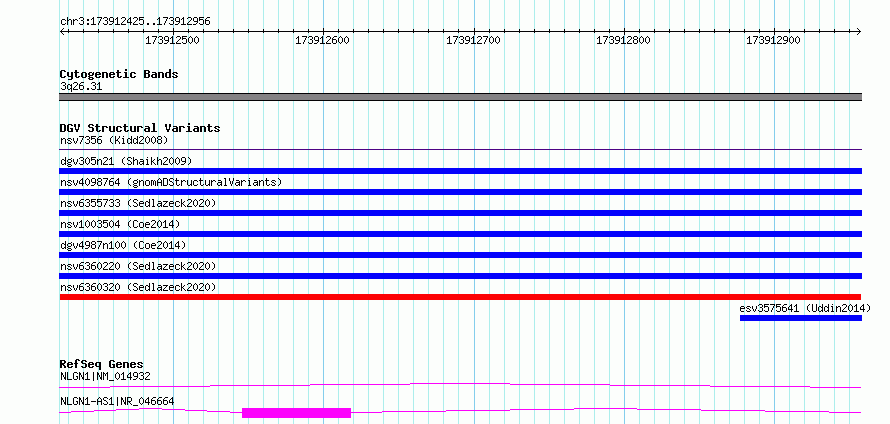The width and height of the screenshot is (890, 424).
Task: Click the gray 3q26.31 cytogenetic band bar
Action: [x=460, y=97]
